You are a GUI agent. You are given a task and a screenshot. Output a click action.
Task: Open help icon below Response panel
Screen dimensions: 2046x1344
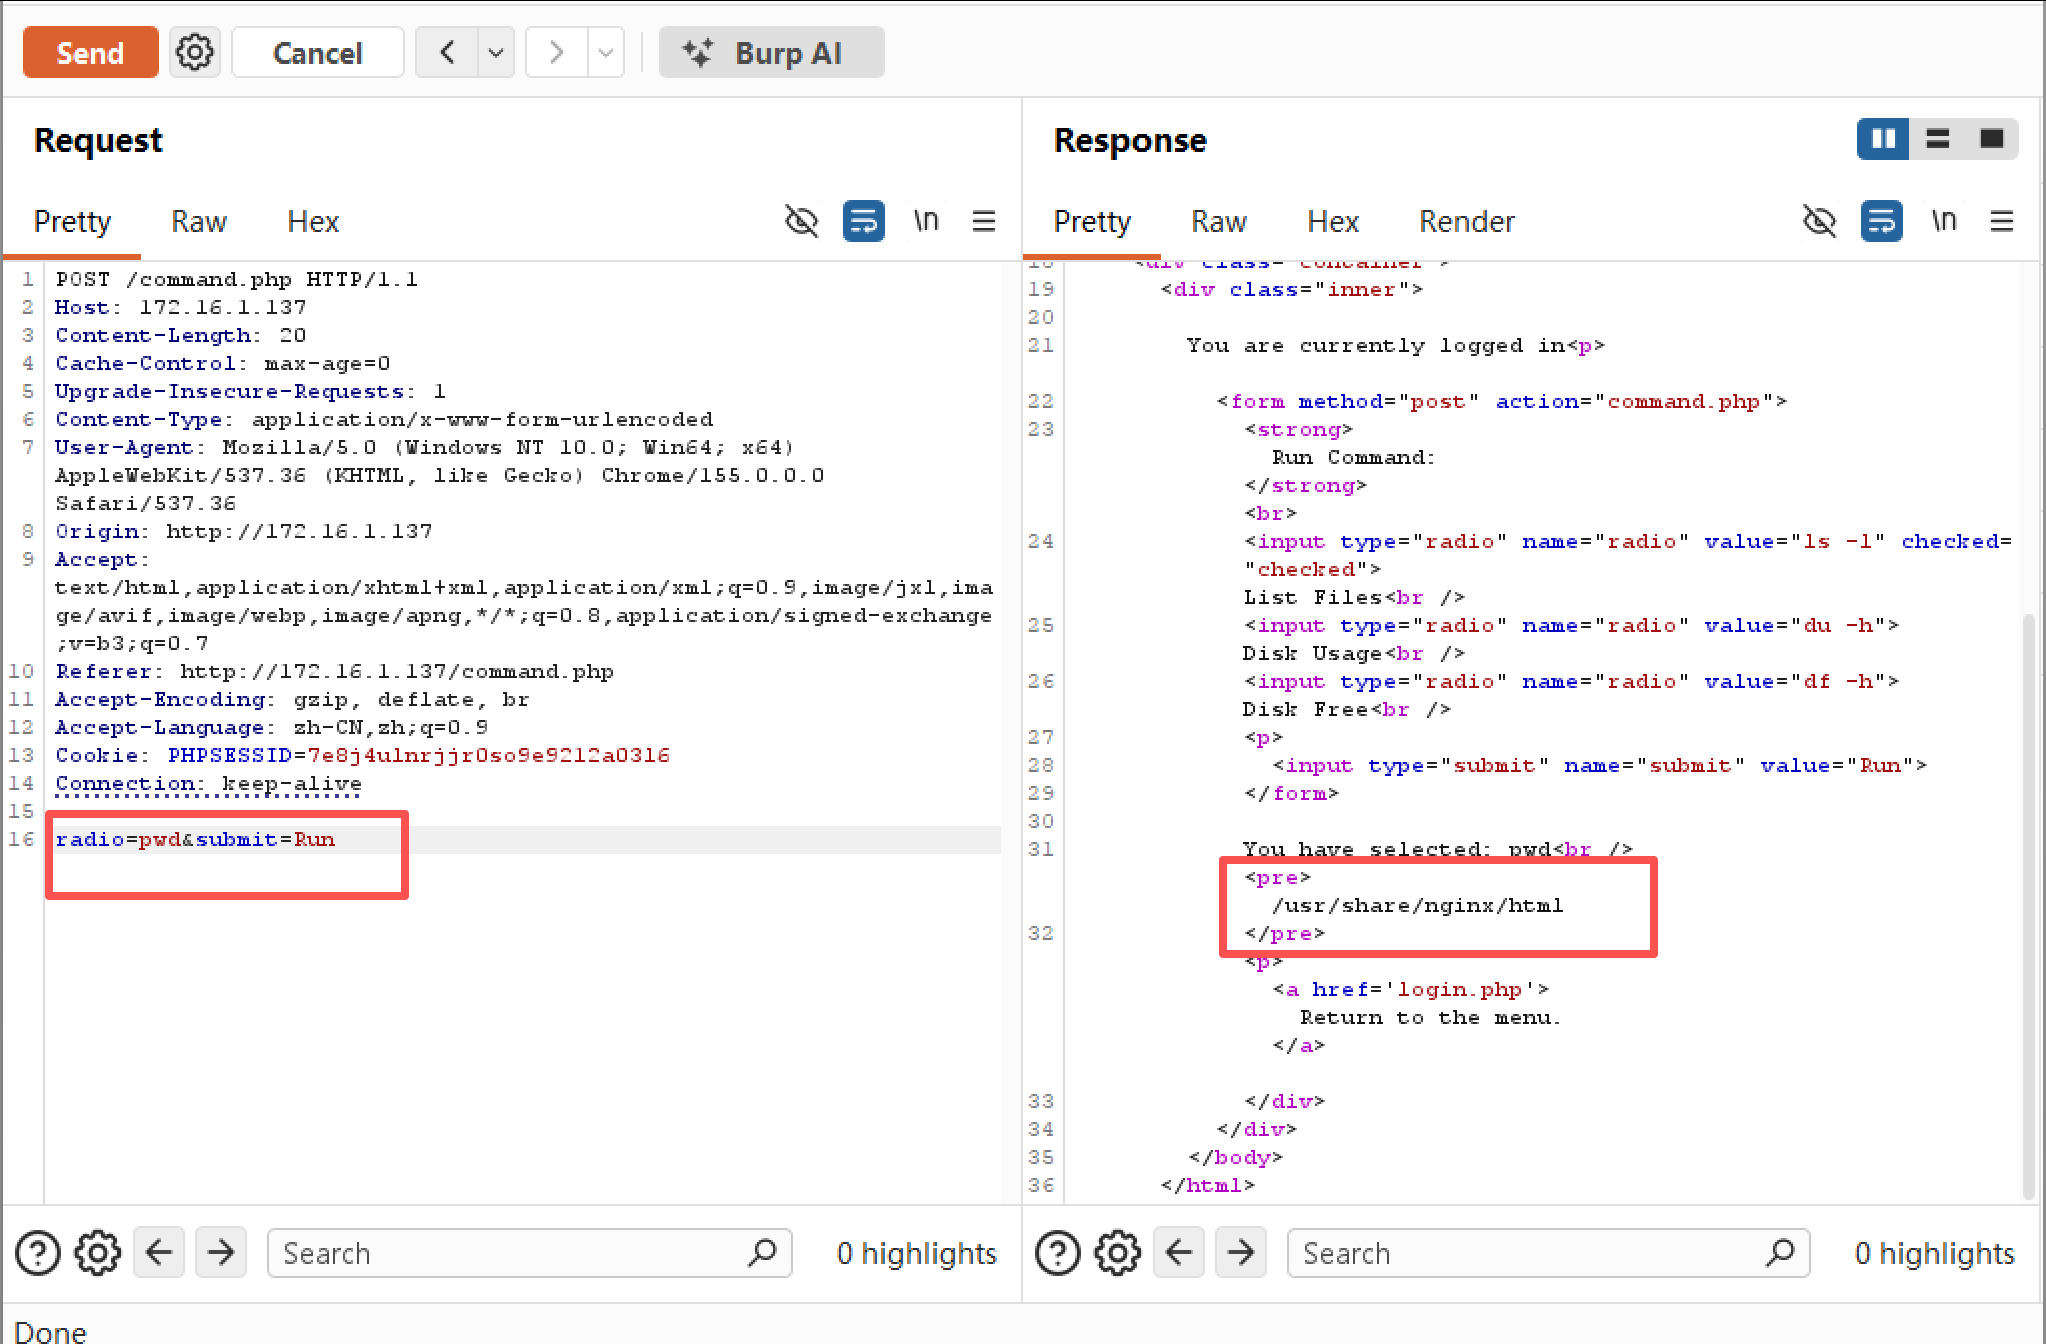coord(1058,1253)
